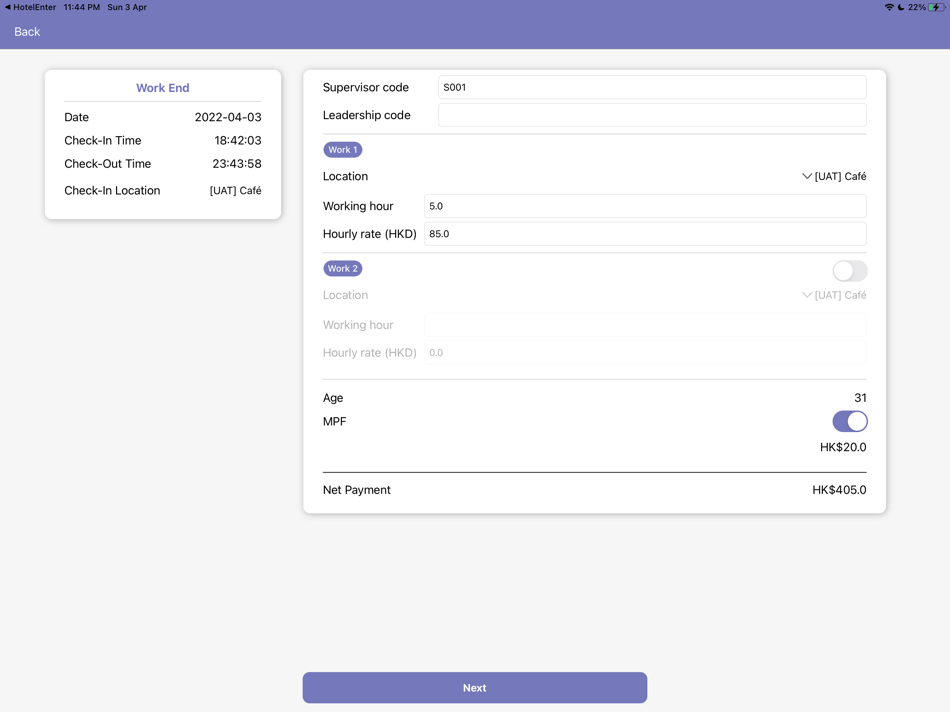Click the empty Leadership code field
The image size is (950, 712).
coord(652,115)
